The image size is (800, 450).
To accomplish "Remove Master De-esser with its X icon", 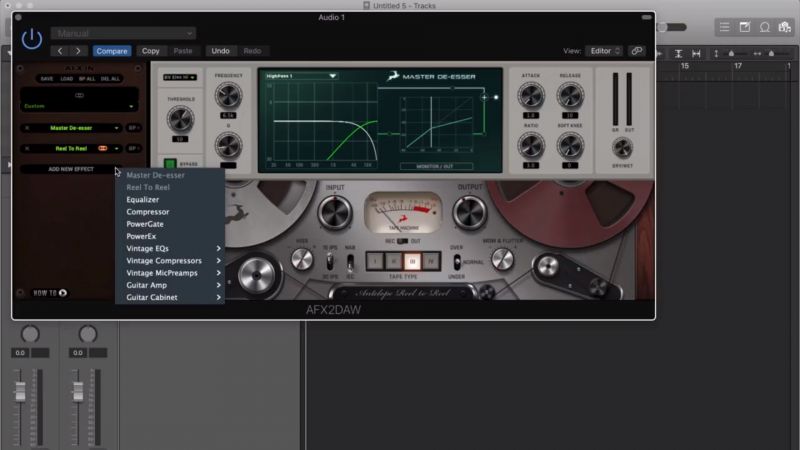I will tap(27, 128).
